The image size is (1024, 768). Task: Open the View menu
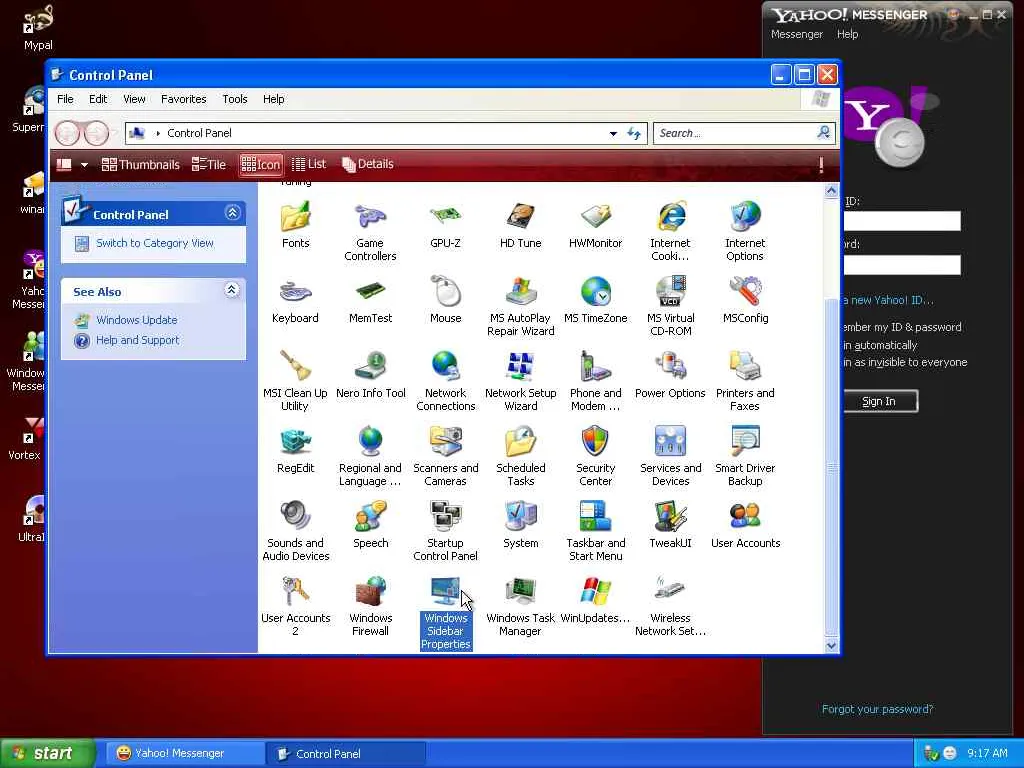(134, 99)
